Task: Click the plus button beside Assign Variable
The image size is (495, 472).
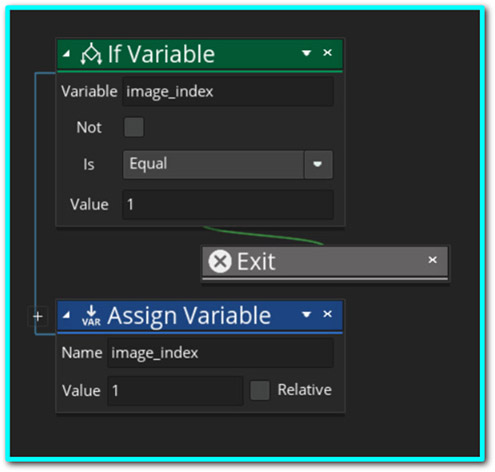Action: pos(38,316)
